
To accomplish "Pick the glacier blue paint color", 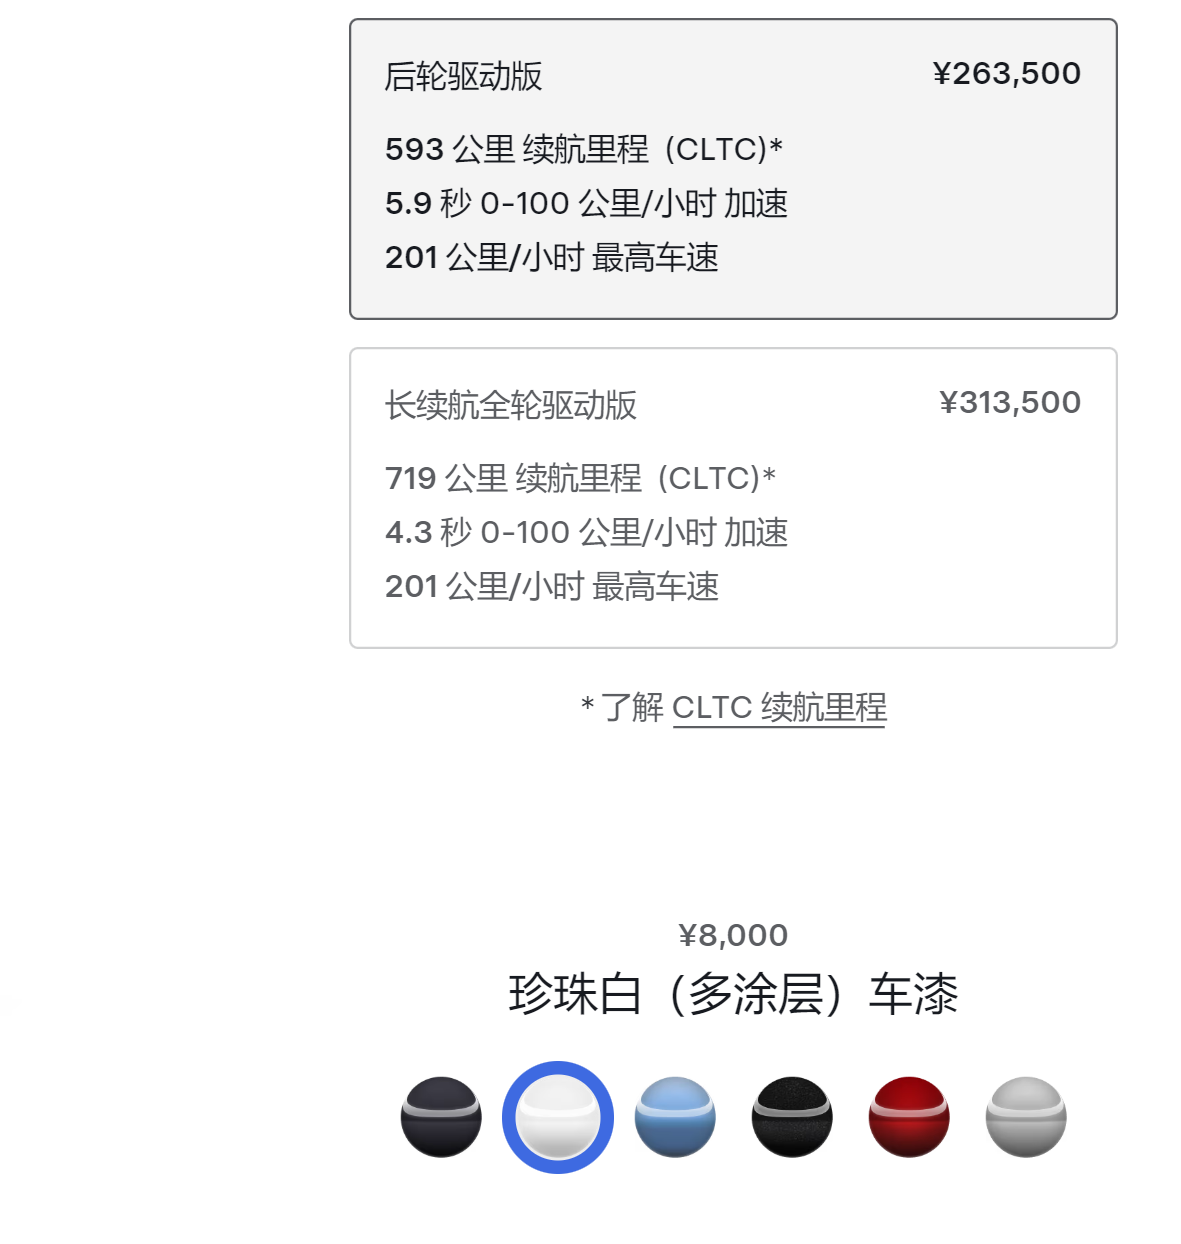I will tap(675, 1117).
